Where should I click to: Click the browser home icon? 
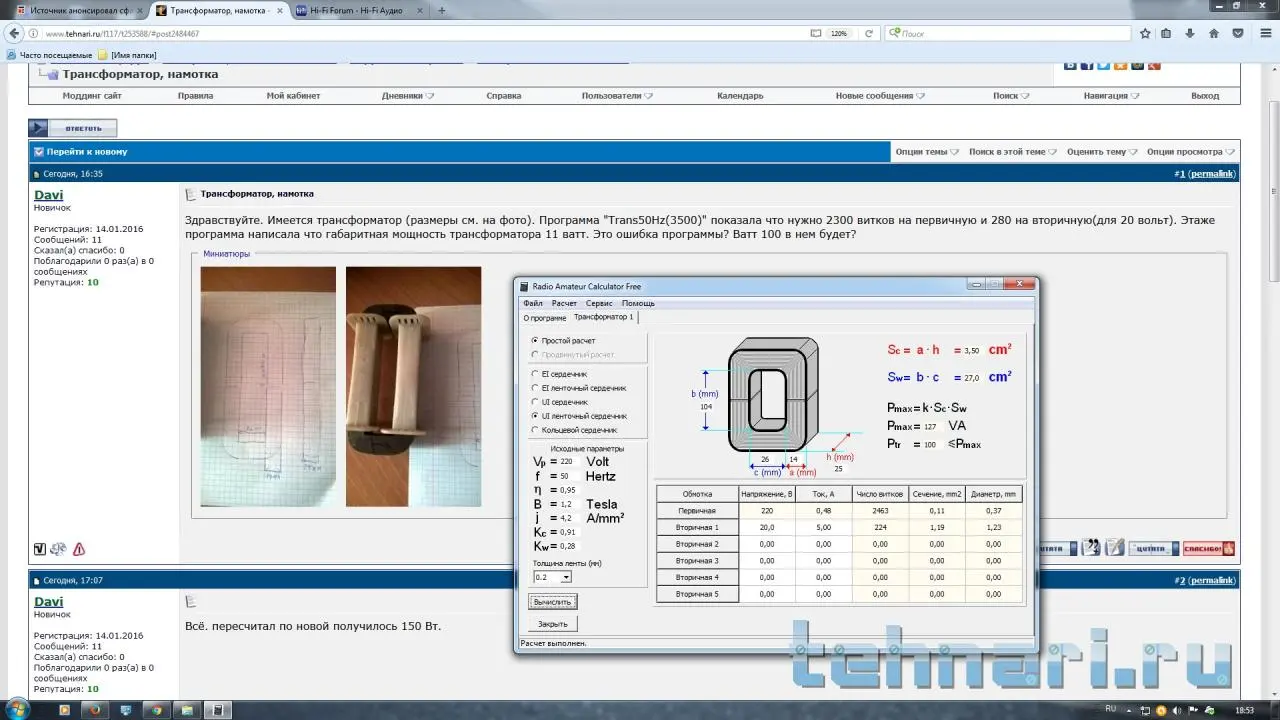tap(1214, 33)
